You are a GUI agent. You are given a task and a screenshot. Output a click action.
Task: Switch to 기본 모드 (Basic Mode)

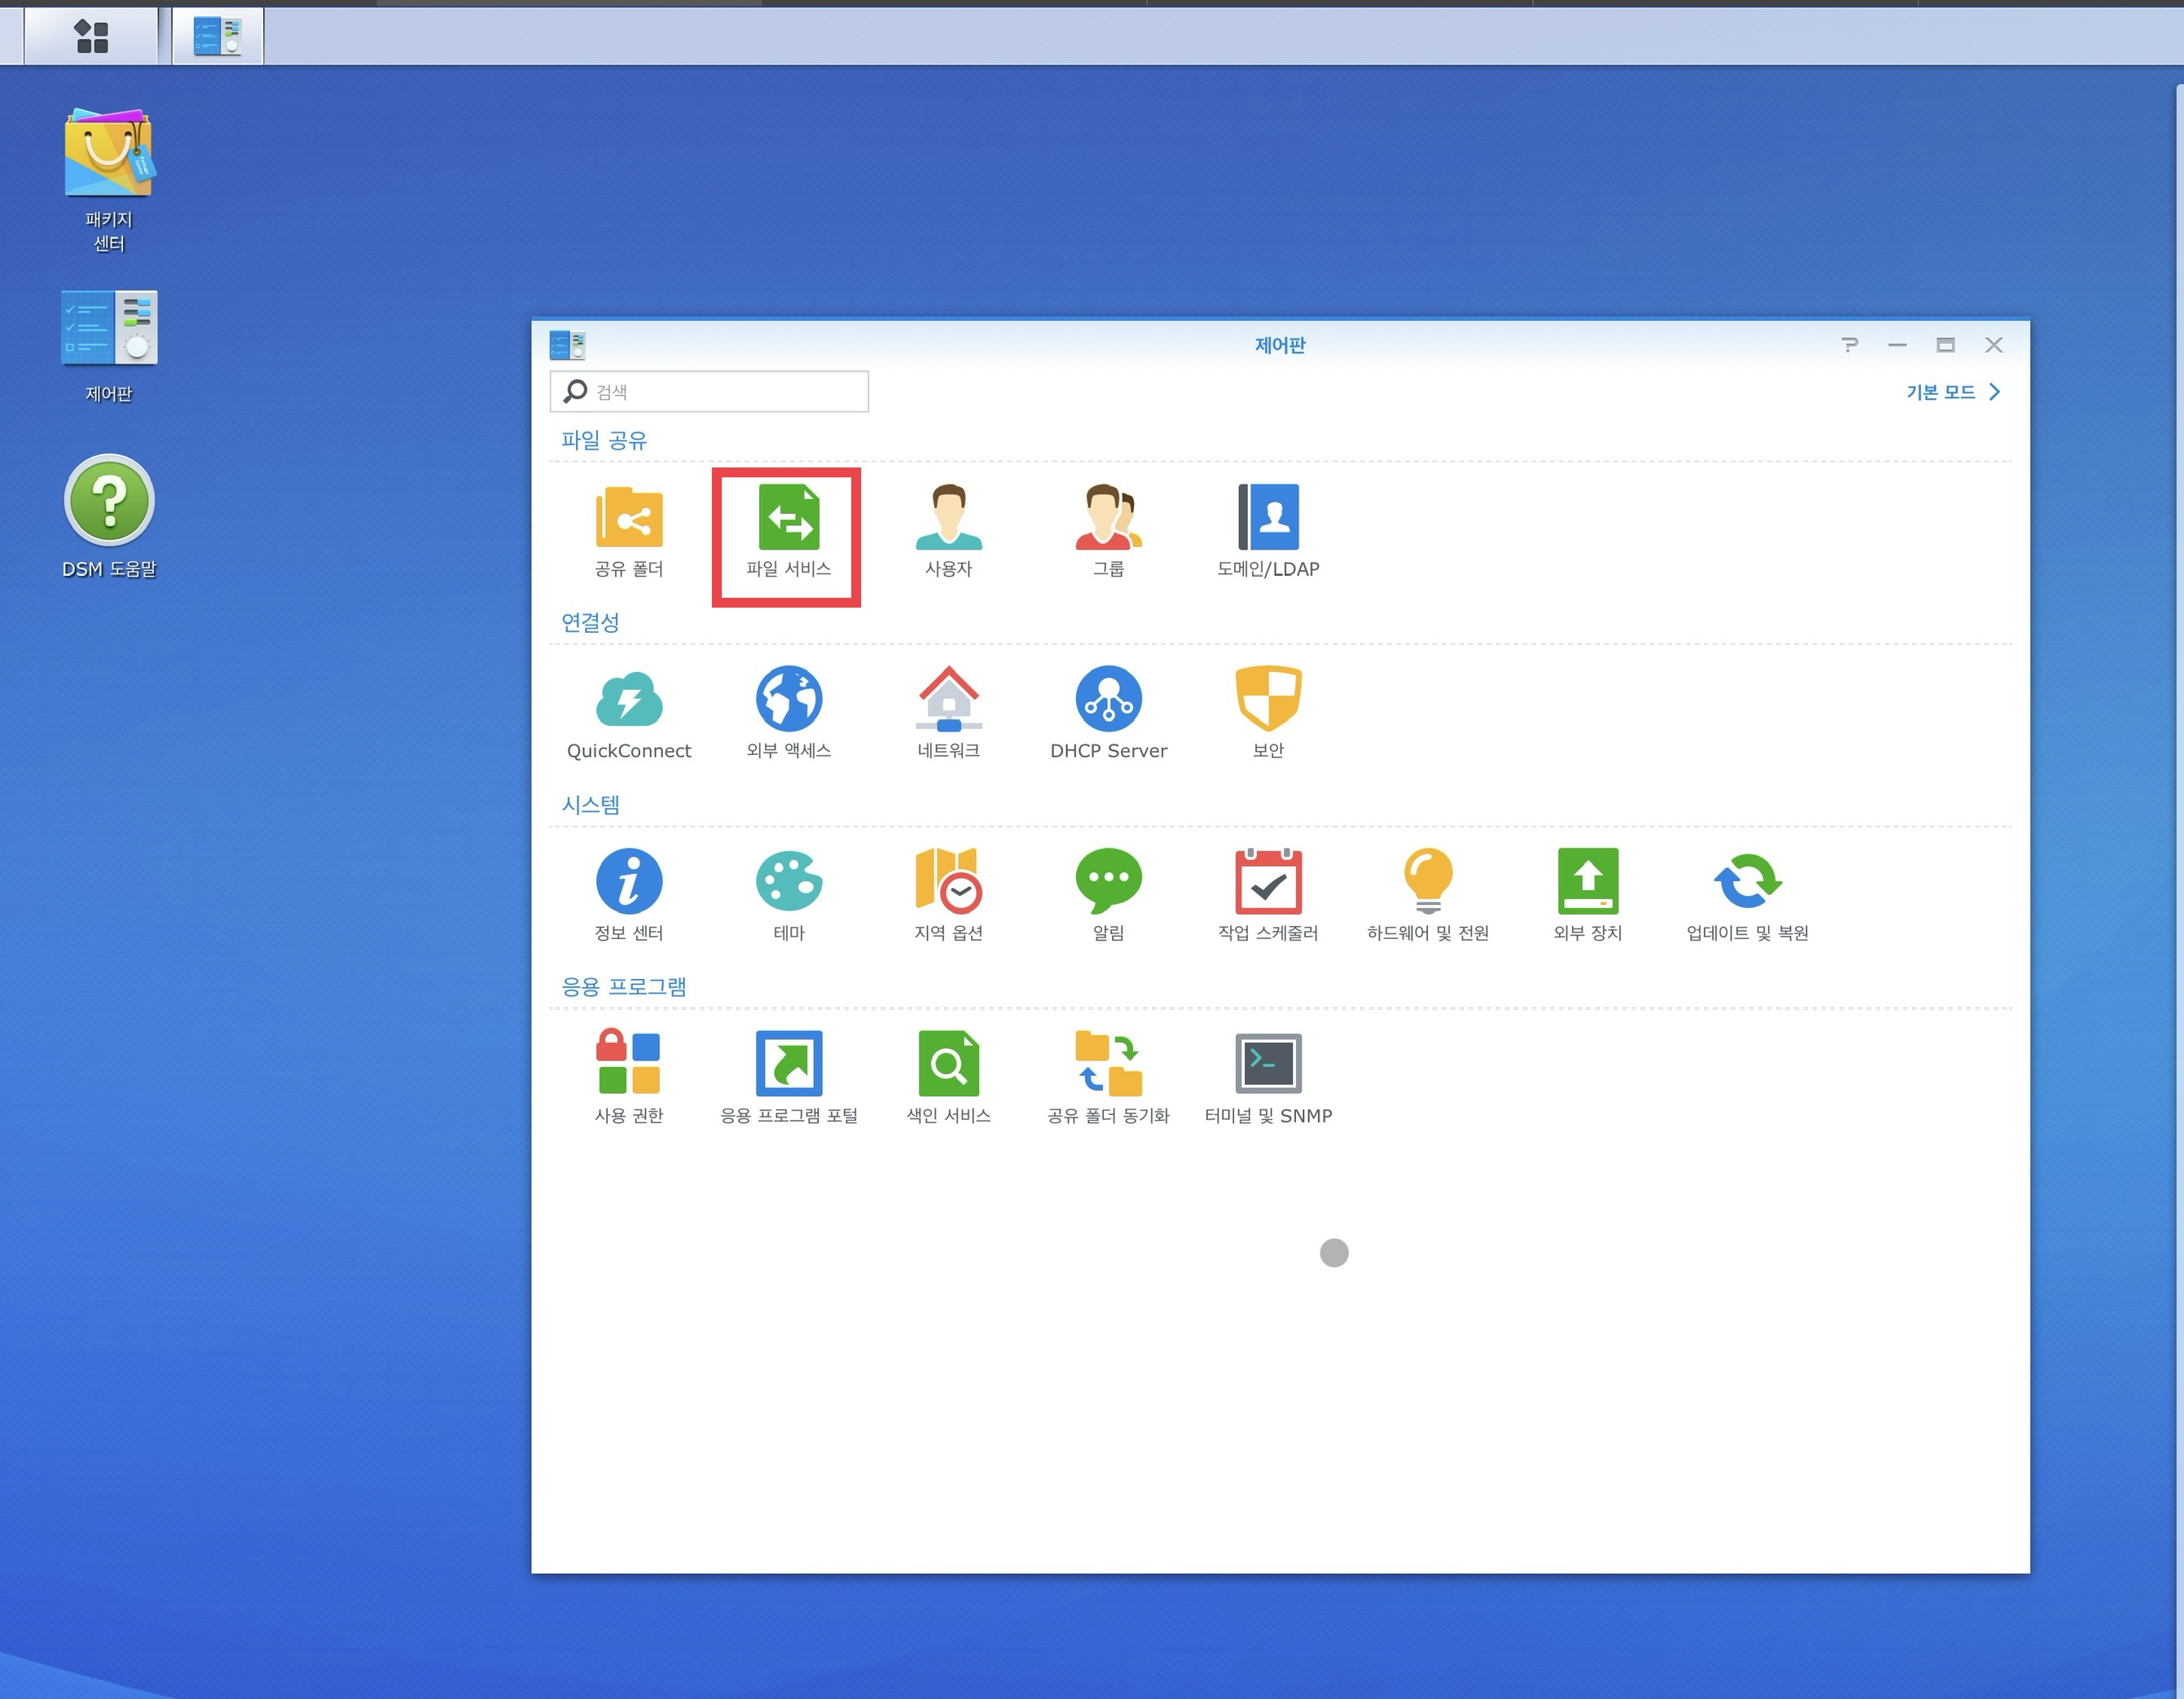(1953, 392)
